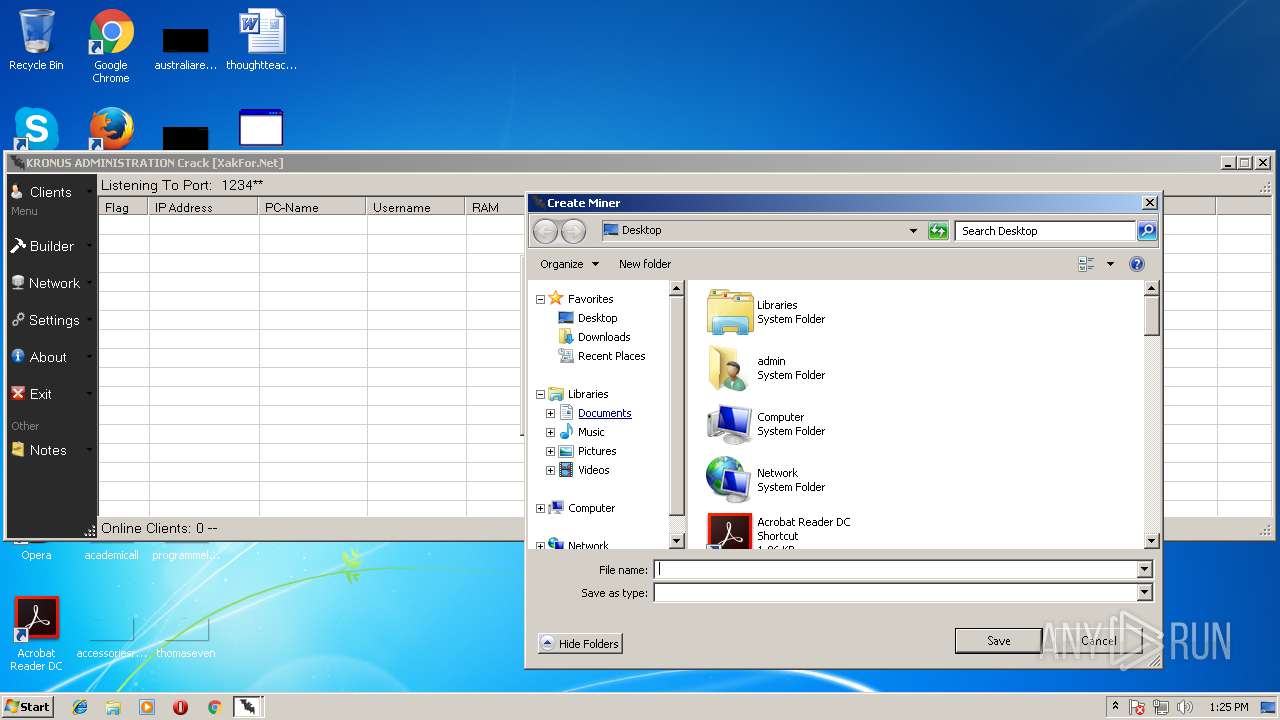Open the Organize dropdown menu
The image size is (1280, 720).
pyautogui.click(x=569, y=264)
